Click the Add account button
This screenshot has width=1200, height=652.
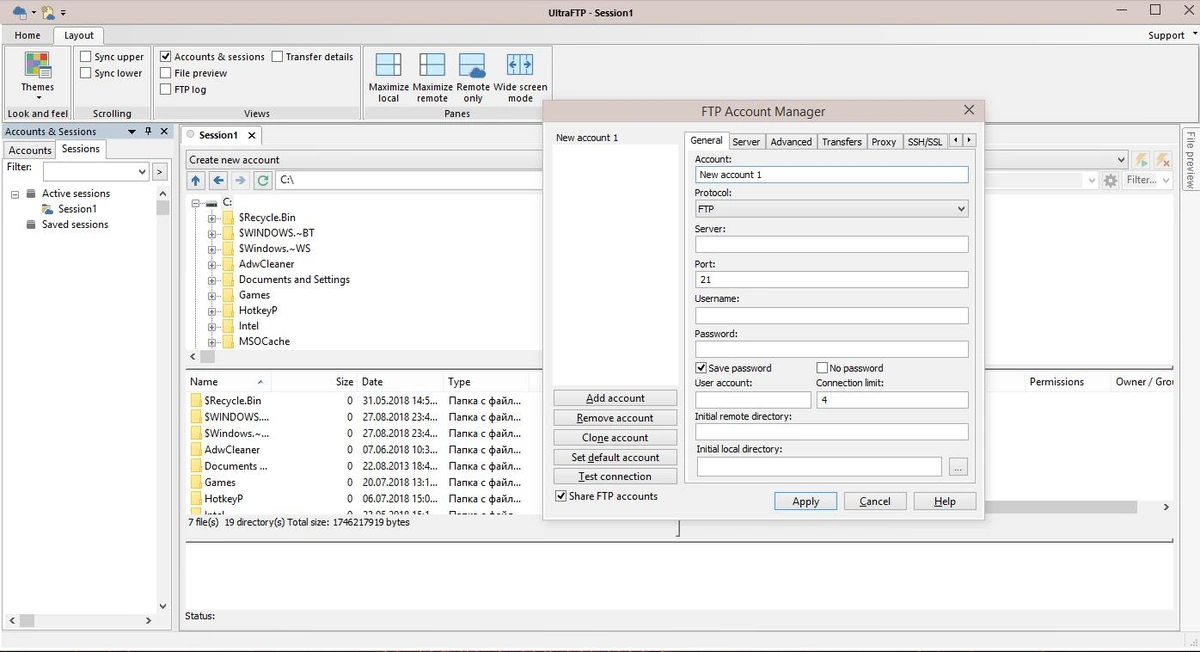click(x=615, y=398)
